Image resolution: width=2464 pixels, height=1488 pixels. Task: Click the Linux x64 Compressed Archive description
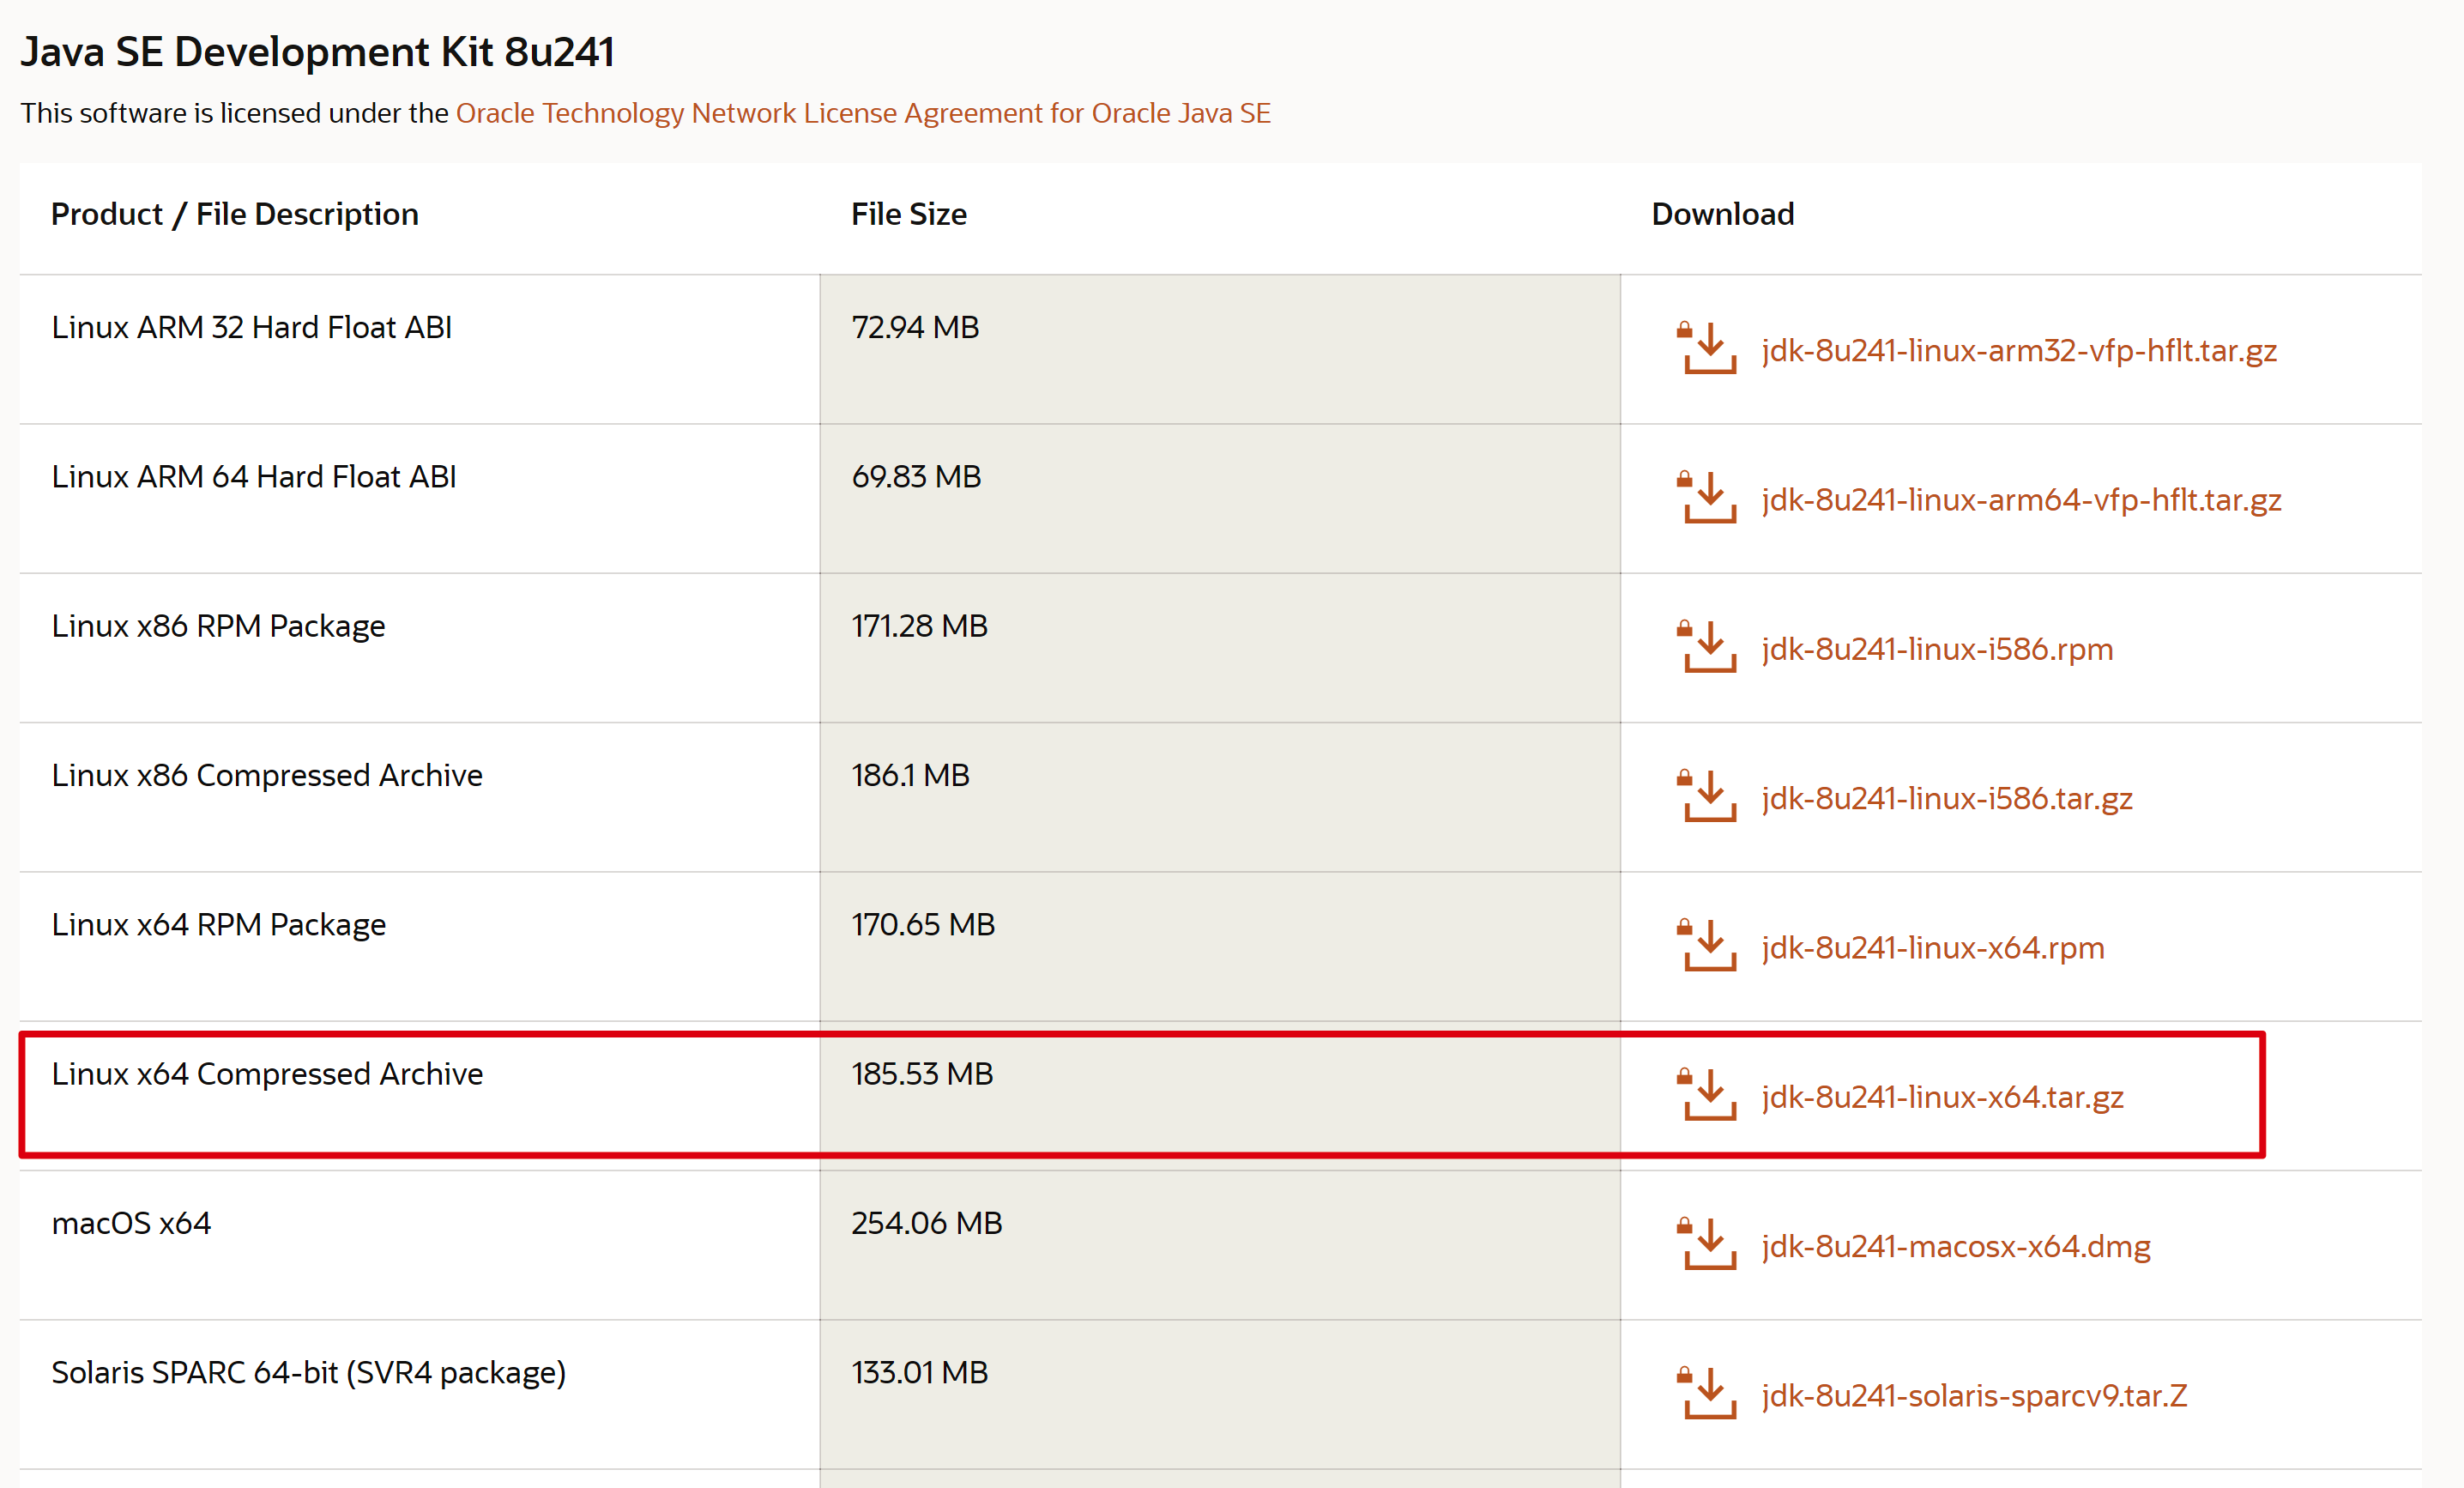tap(267, 1074)
